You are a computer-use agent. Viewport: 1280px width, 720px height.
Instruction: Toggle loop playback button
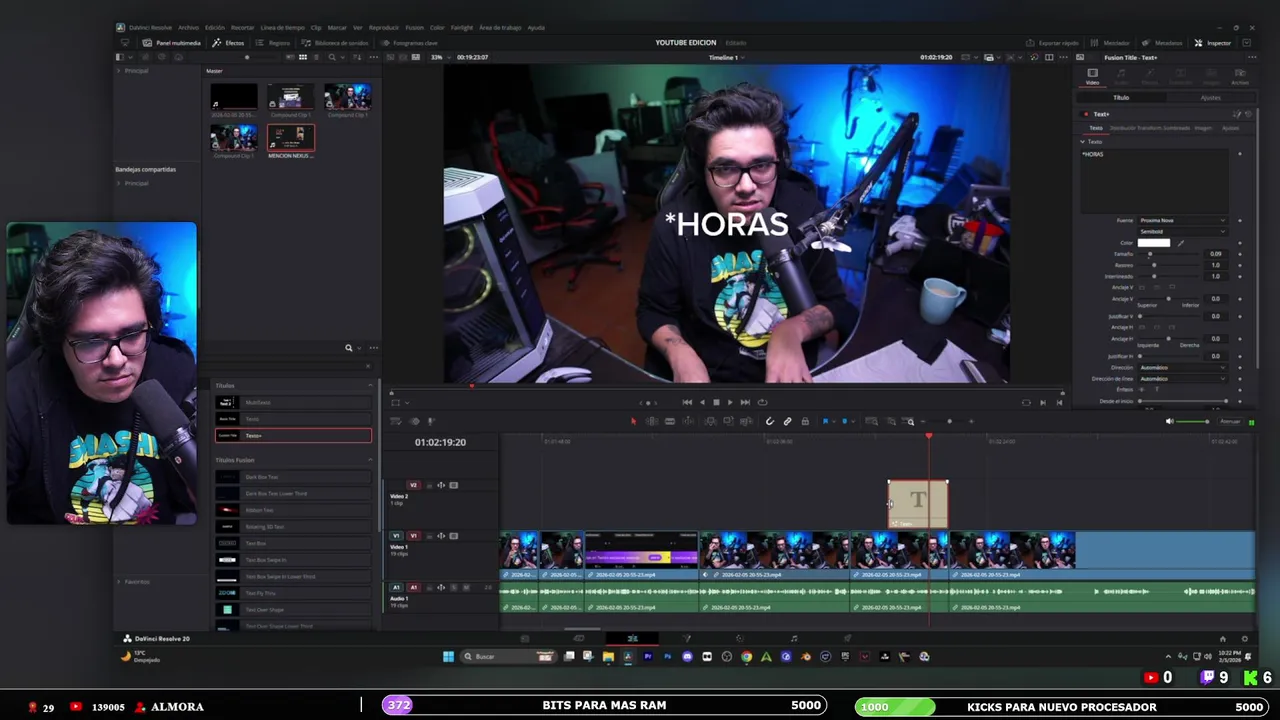(x=762, y=402)
